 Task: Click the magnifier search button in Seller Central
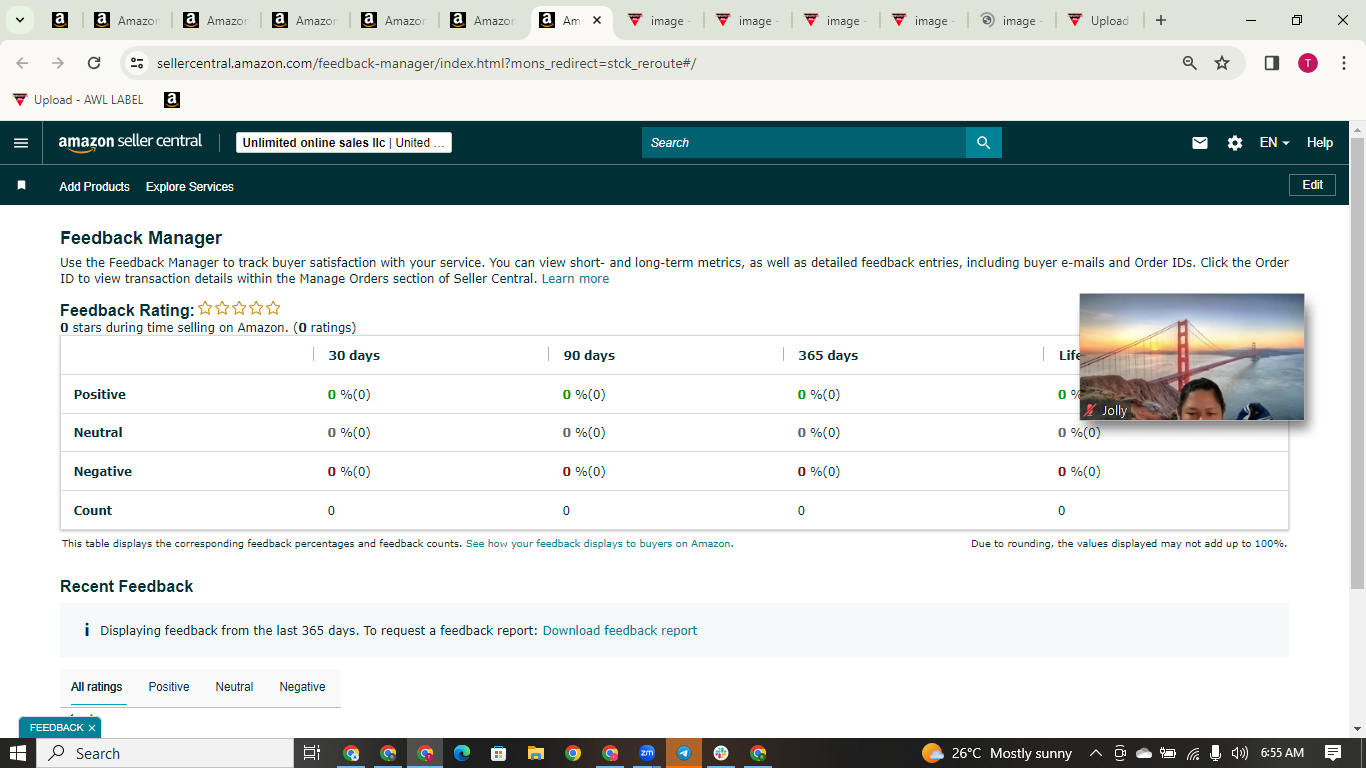983,143
